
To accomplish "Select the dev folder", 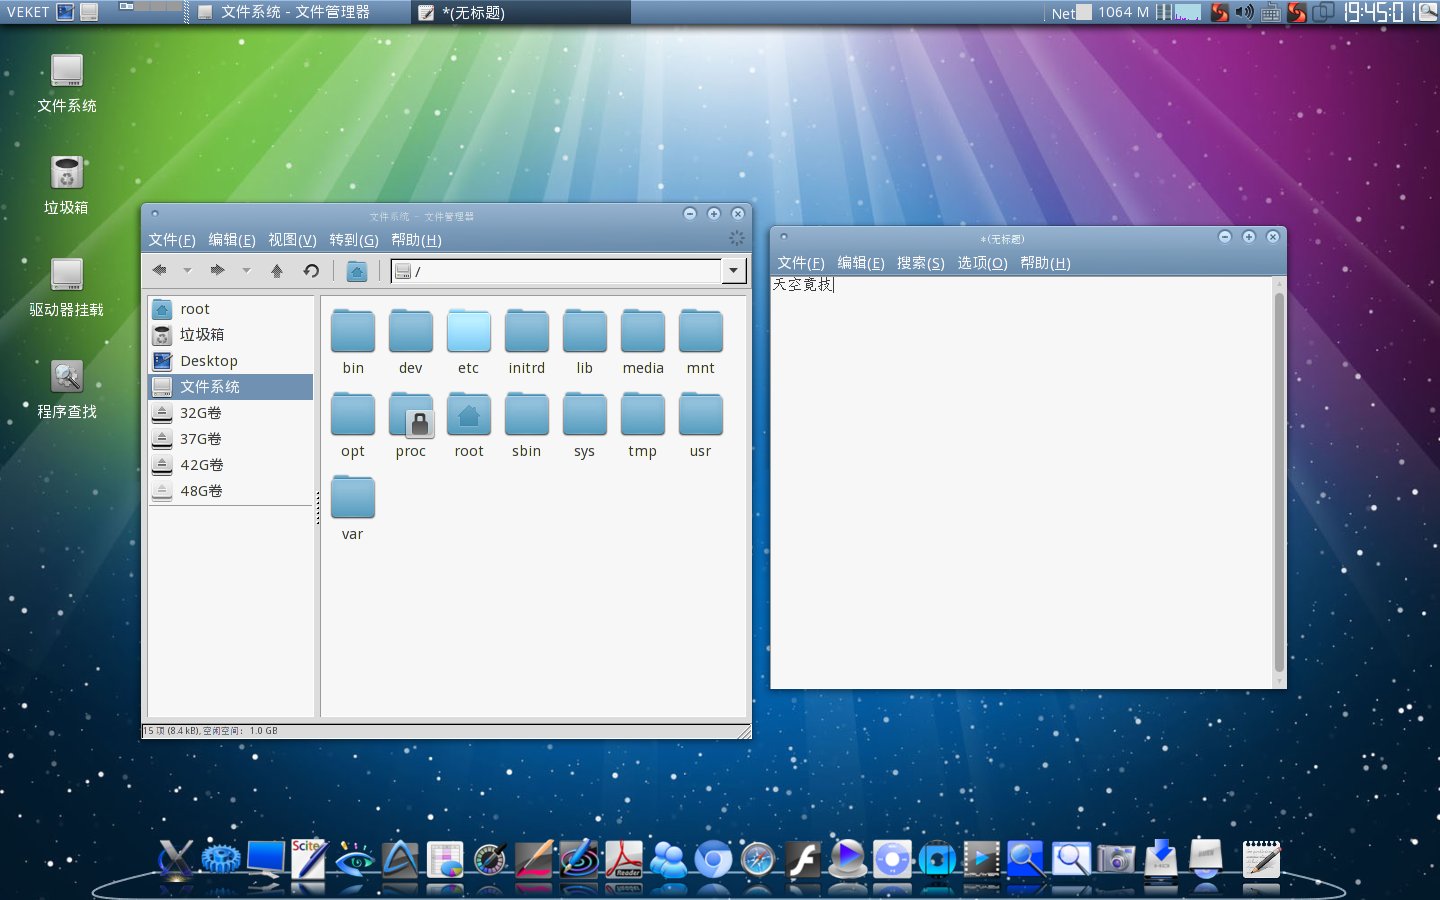I will coord(411,342).
